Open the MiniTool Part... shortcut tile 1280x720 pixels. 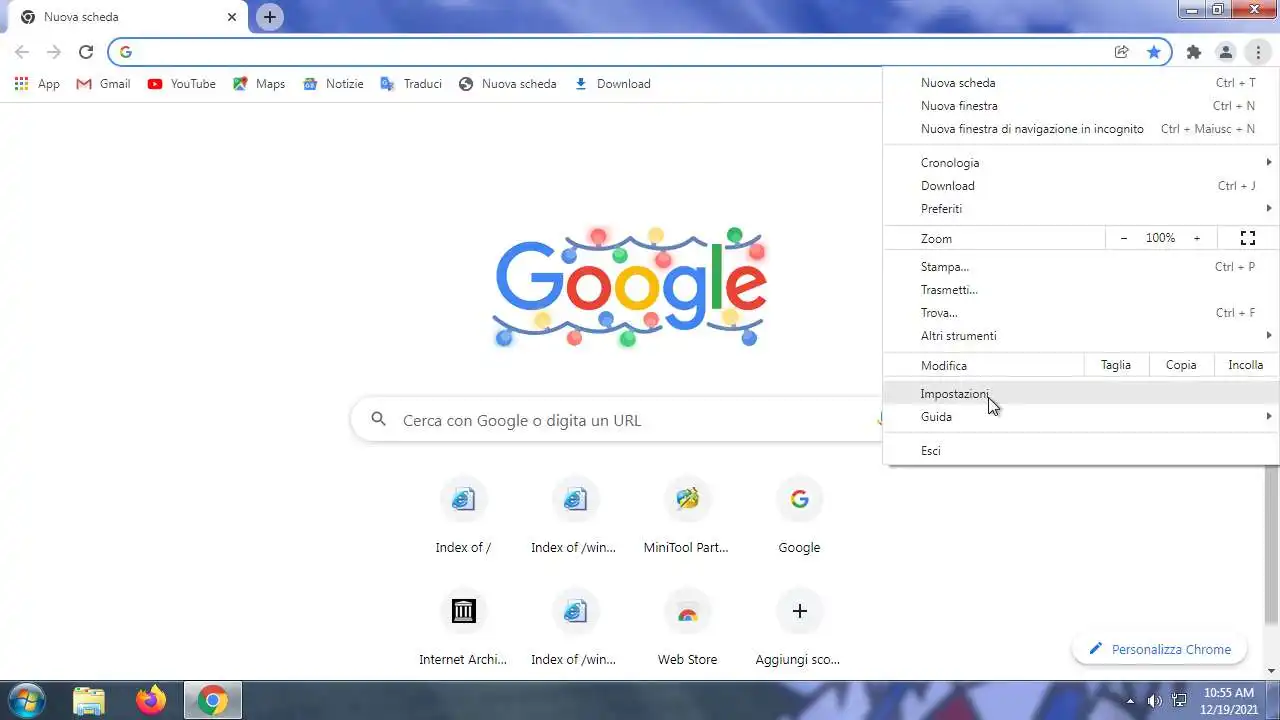(686, 515)
